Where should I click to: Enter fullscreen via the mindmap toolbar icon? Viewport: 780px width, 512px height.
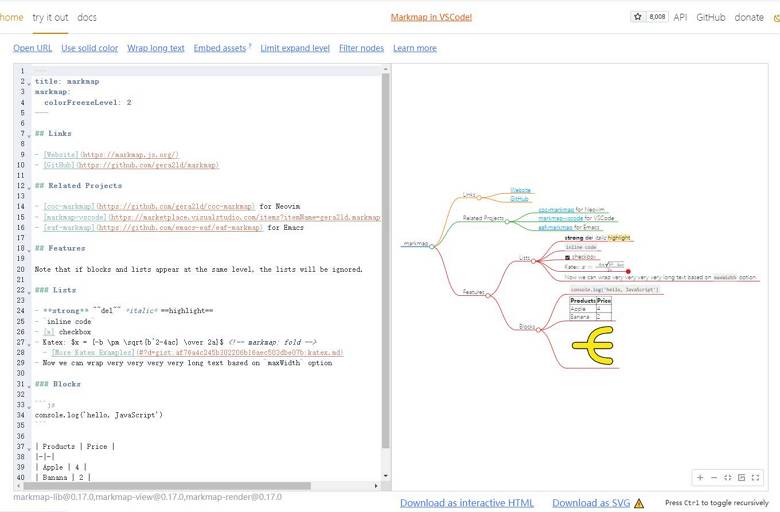(755, 477)
